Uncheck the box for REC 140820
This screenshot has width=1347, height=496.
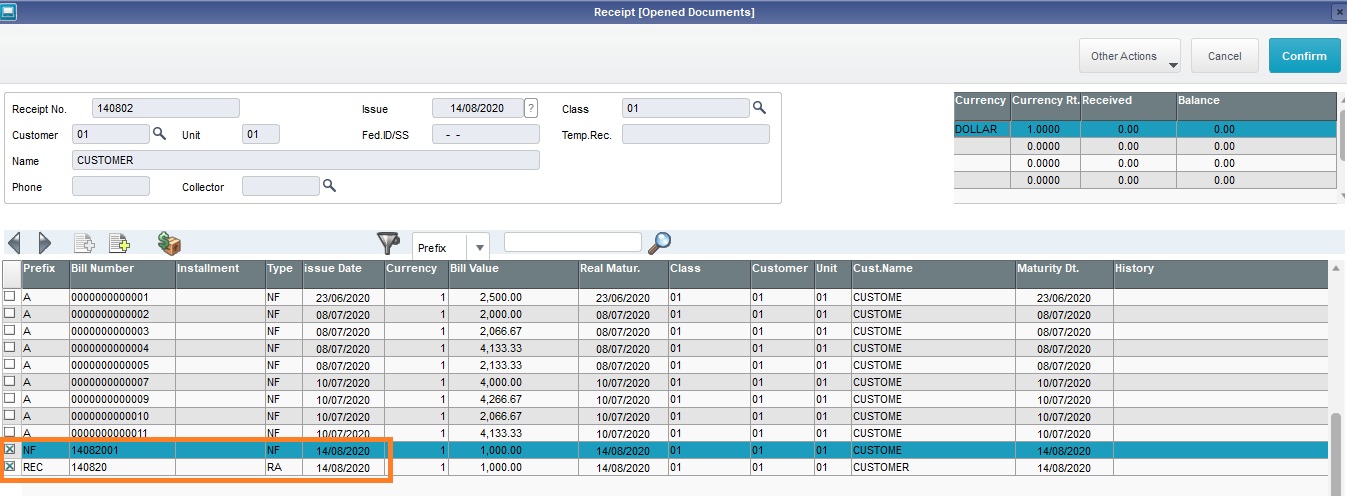(x=10, y=467)
